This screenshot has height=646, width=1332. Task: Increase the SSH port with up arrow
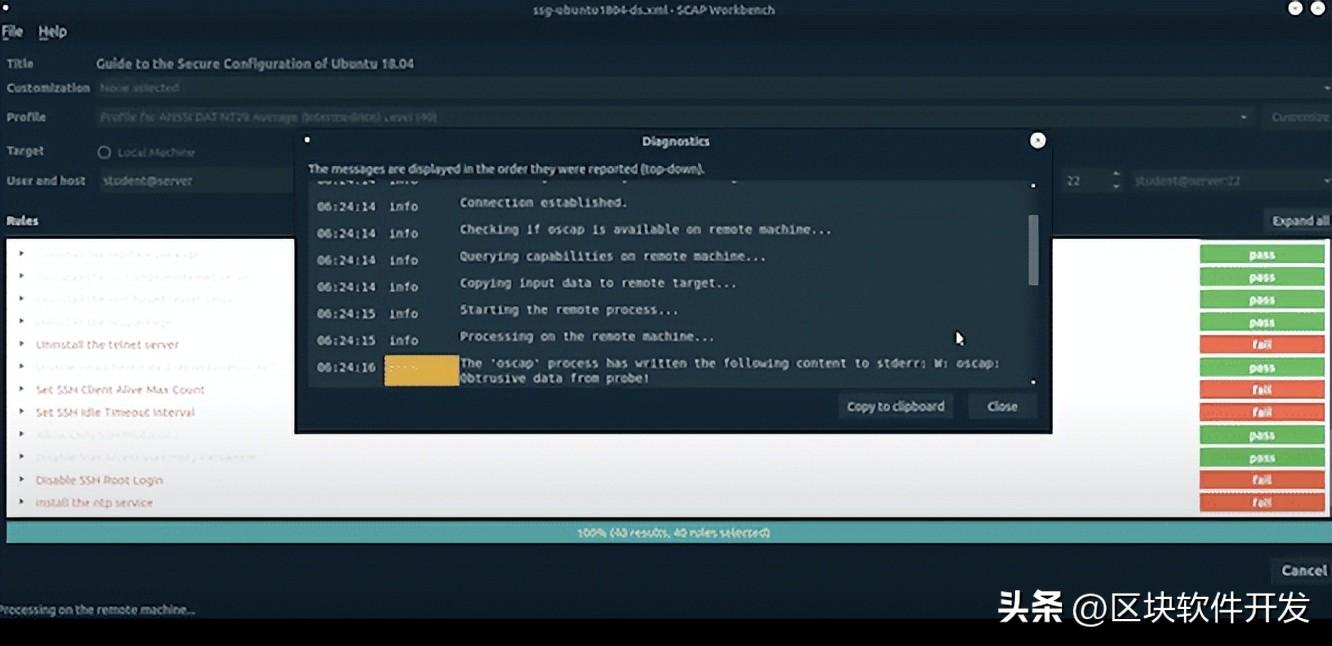point(1116,175)
